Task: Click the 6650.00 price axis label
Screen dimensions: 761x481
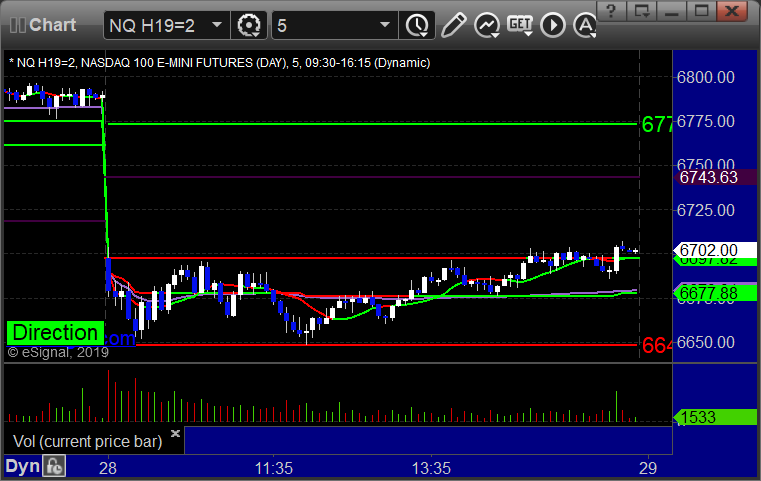Action: click(x=706, y=342)
